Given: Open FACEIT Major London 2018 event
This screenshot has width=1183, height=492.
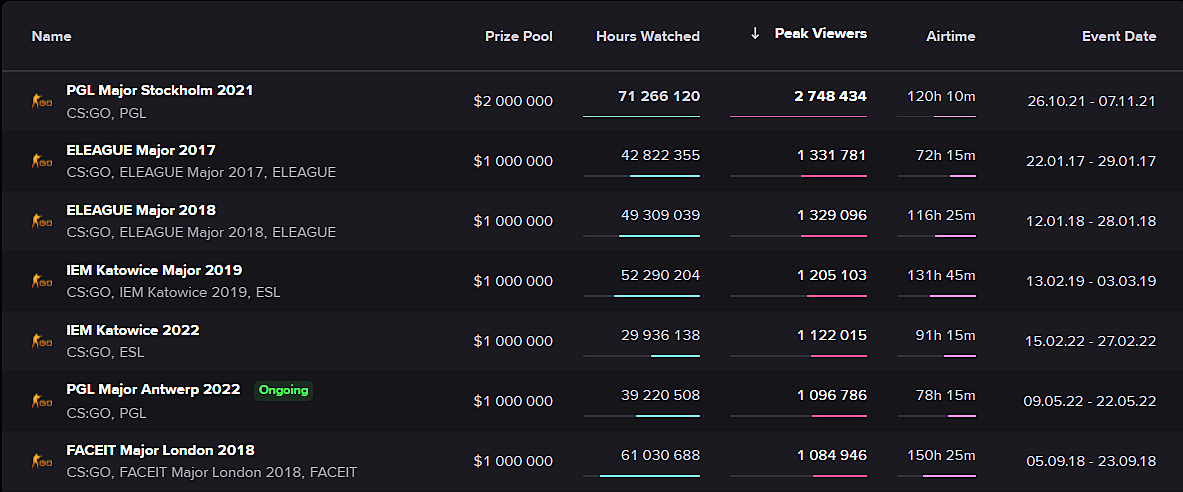Looking at the screenshot, I should (x=160, y=450).
